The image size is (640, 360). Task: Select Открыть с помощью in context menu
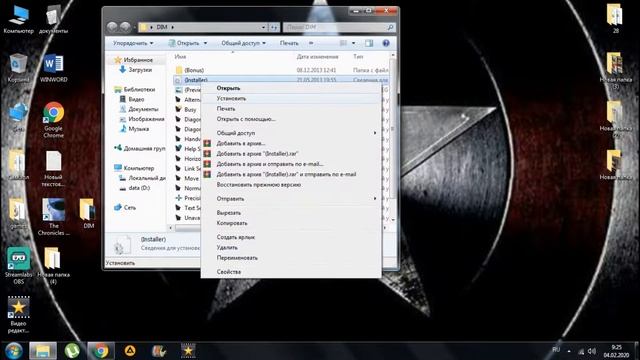point(291,119)
